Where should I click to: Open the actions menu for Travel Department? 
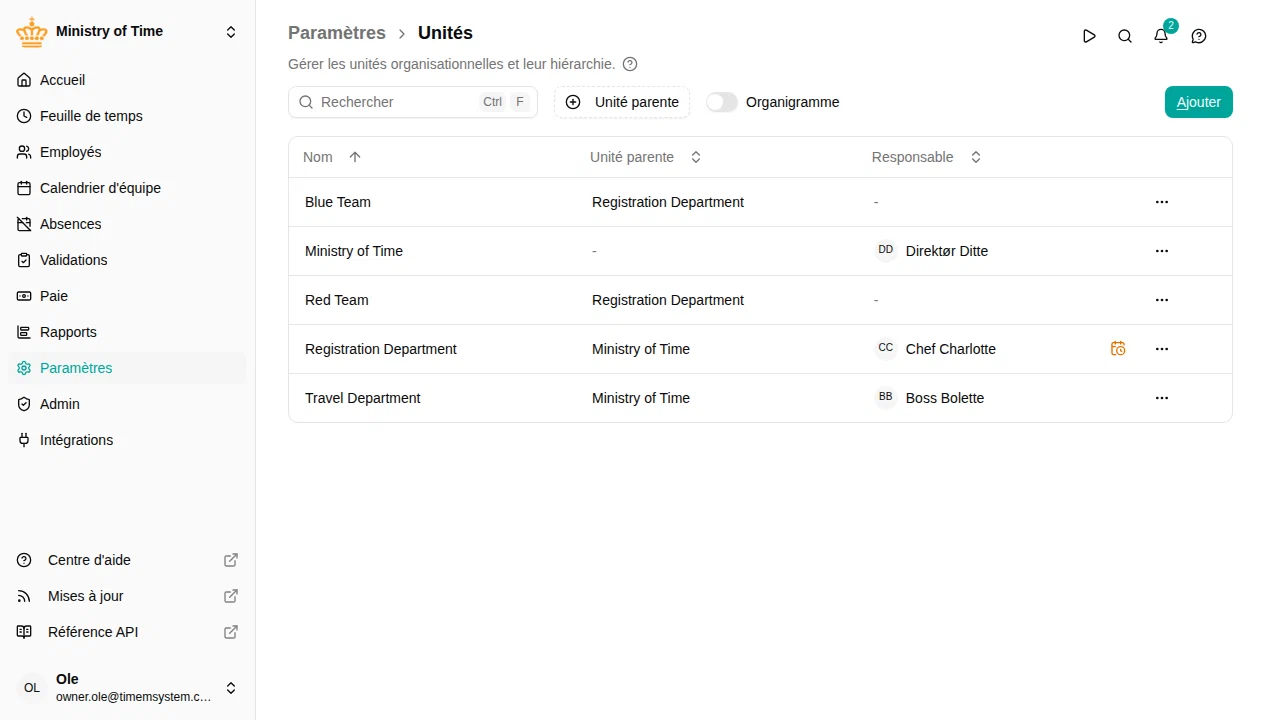(1162, 398)
